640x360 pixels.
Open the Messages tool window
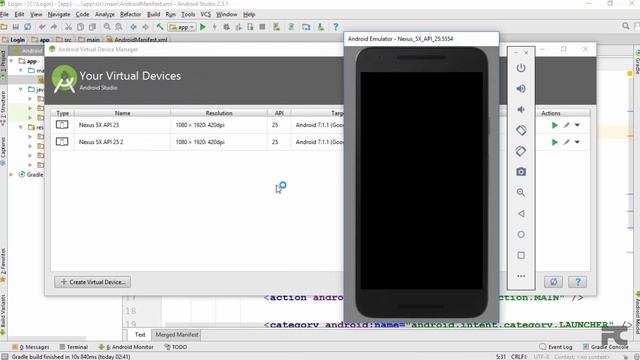tap(31, 347)
